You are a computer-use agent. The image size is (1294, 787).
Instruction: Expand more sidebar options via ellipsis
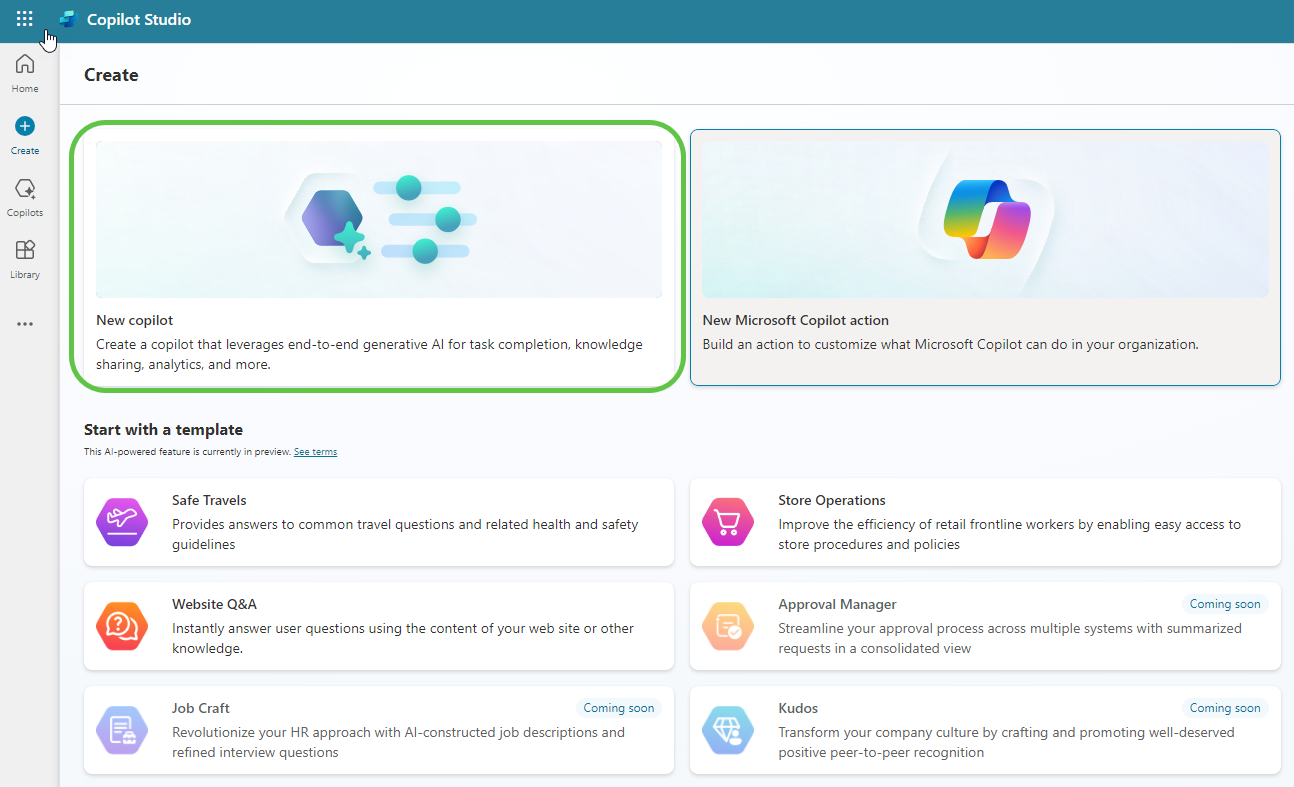(x=24, y=323)
